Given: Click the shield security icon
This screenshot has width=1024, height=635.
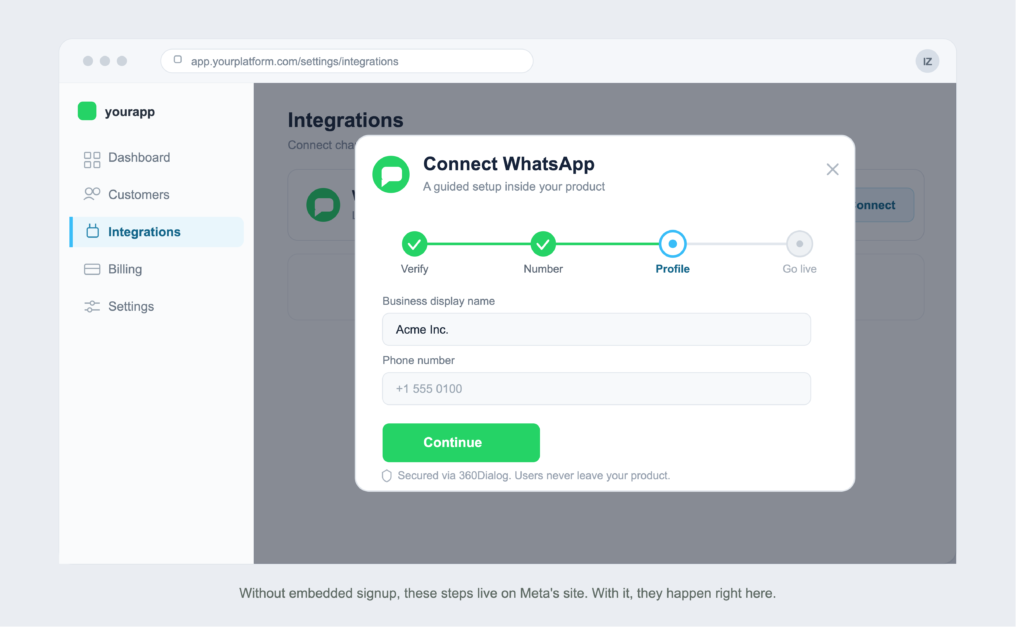Looking at the screenshot, I should coord(390,480).
